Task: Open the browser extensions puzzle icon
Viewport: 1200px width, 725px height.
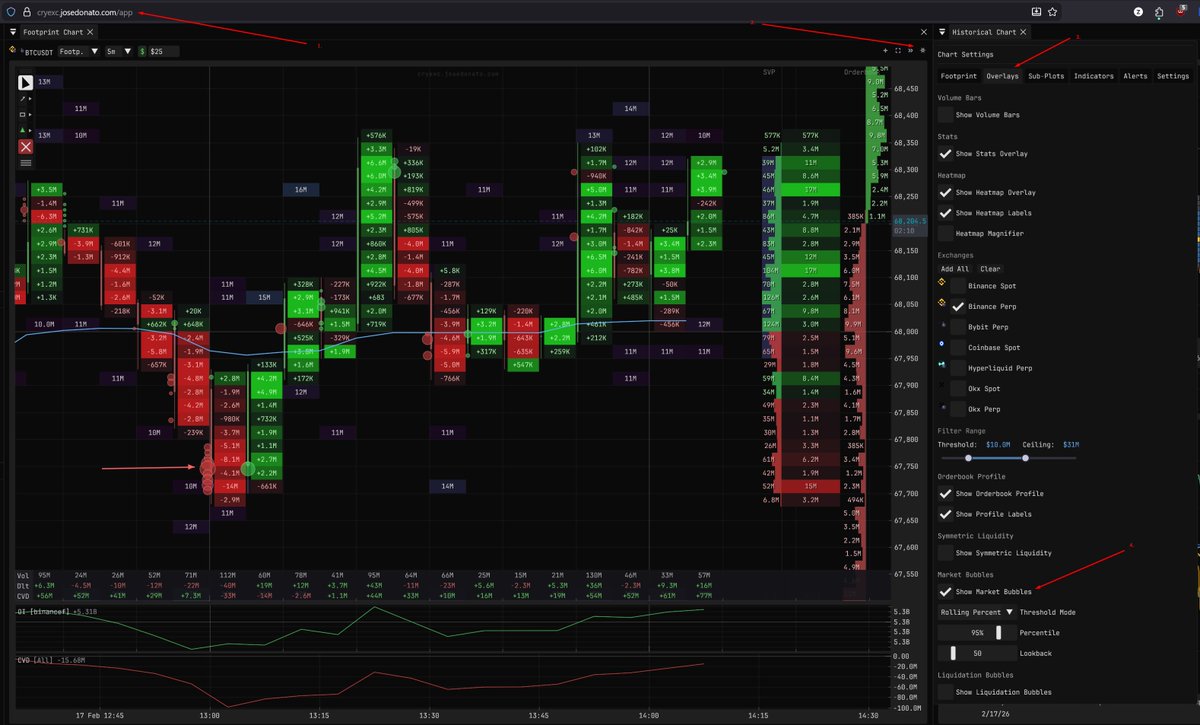Action: [1158, 12]
